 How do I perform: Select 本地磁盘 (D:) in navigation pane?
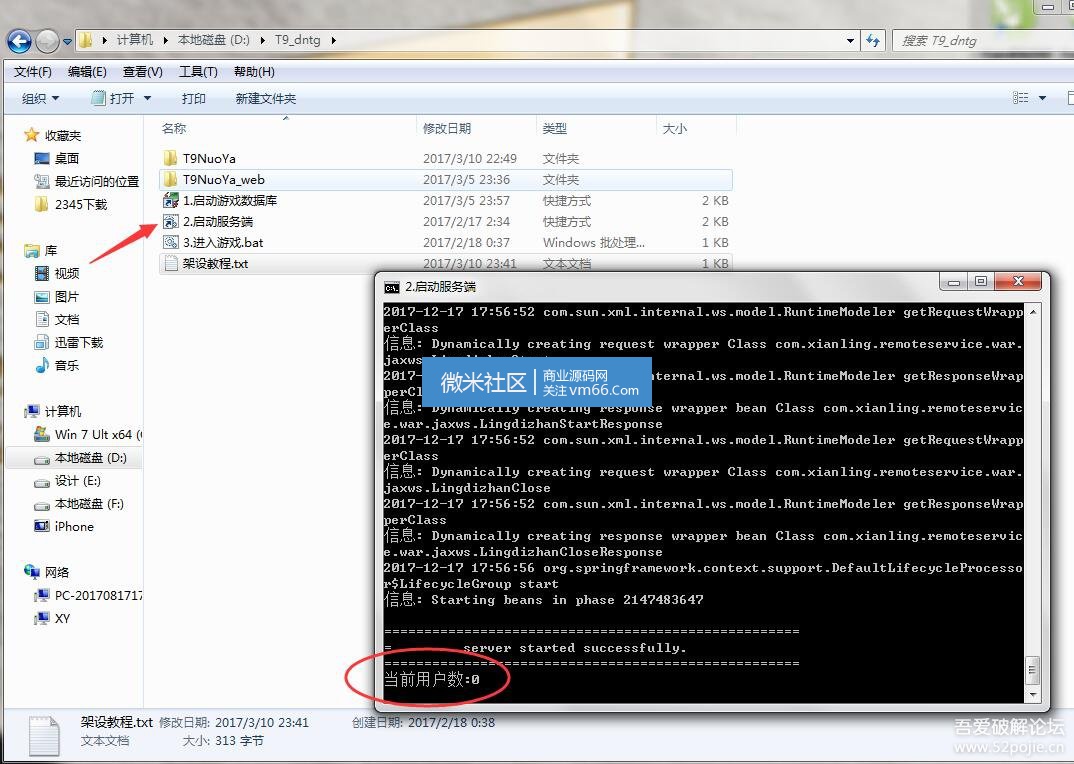[90, 458]
